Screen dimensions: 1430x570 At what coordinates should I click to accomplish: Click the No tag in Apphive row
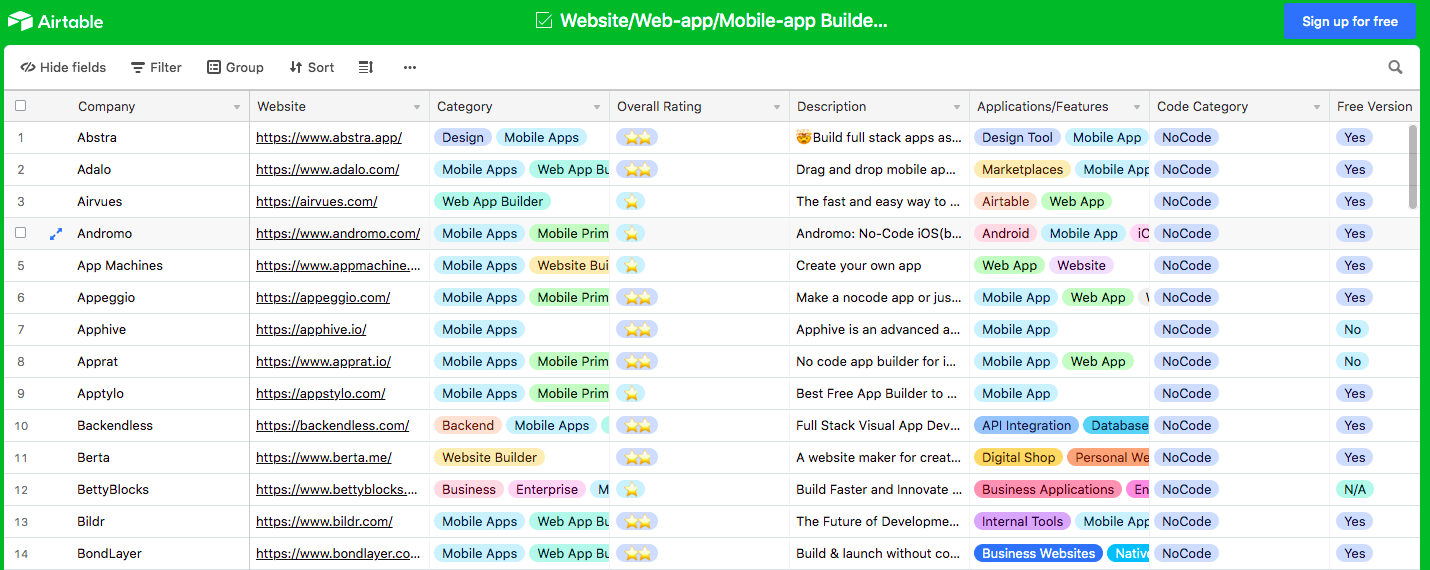pos(1353,330)
